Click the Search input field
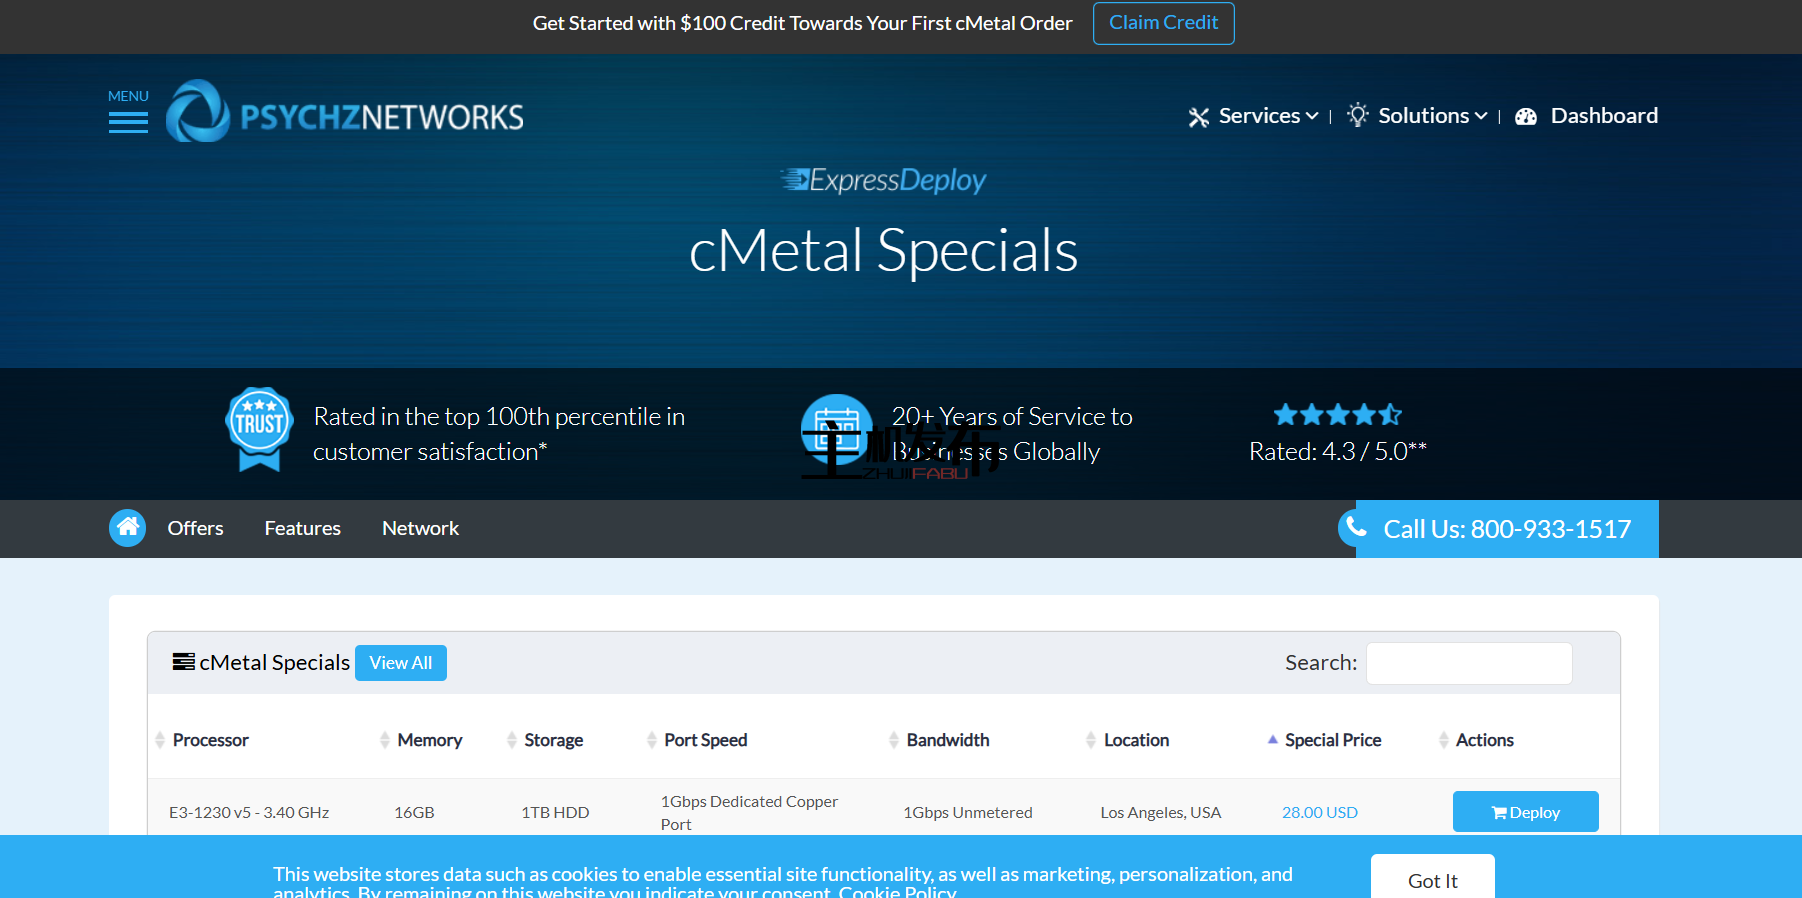The image size is (1802, 898). click(1468, 663)
